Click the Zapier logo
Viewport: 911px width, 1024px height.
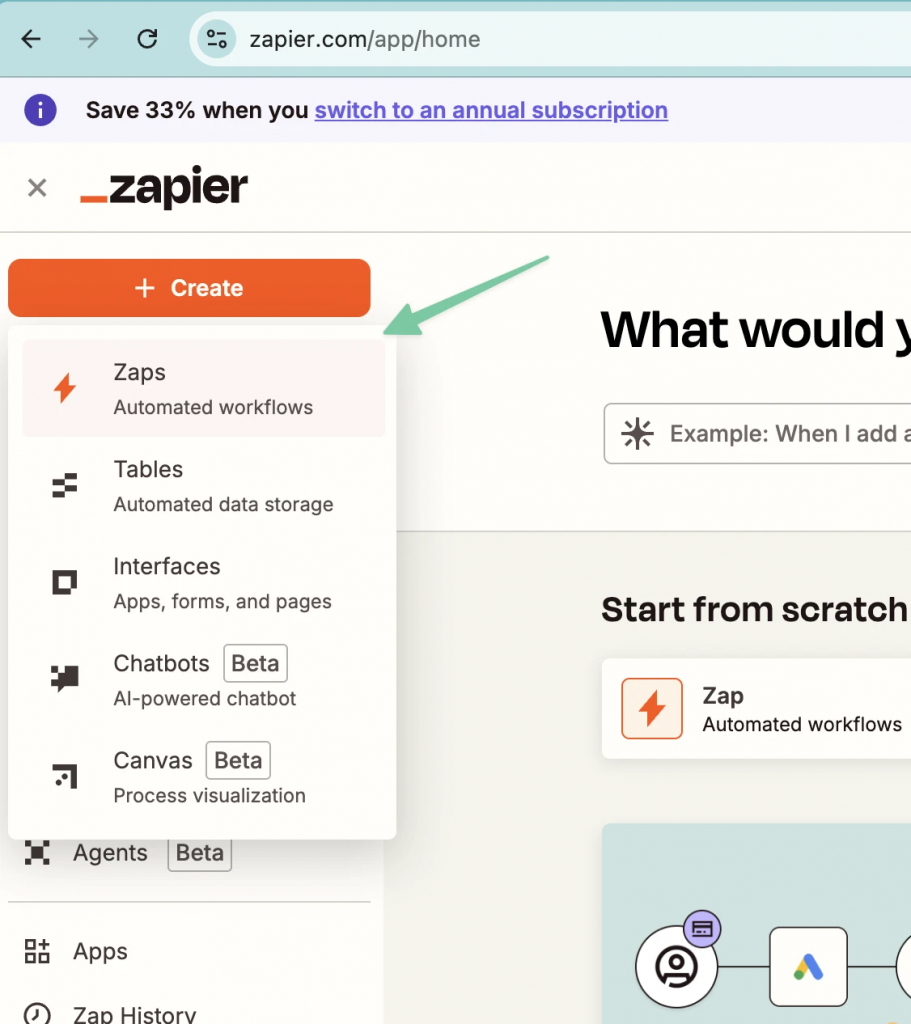pos(163,187)
